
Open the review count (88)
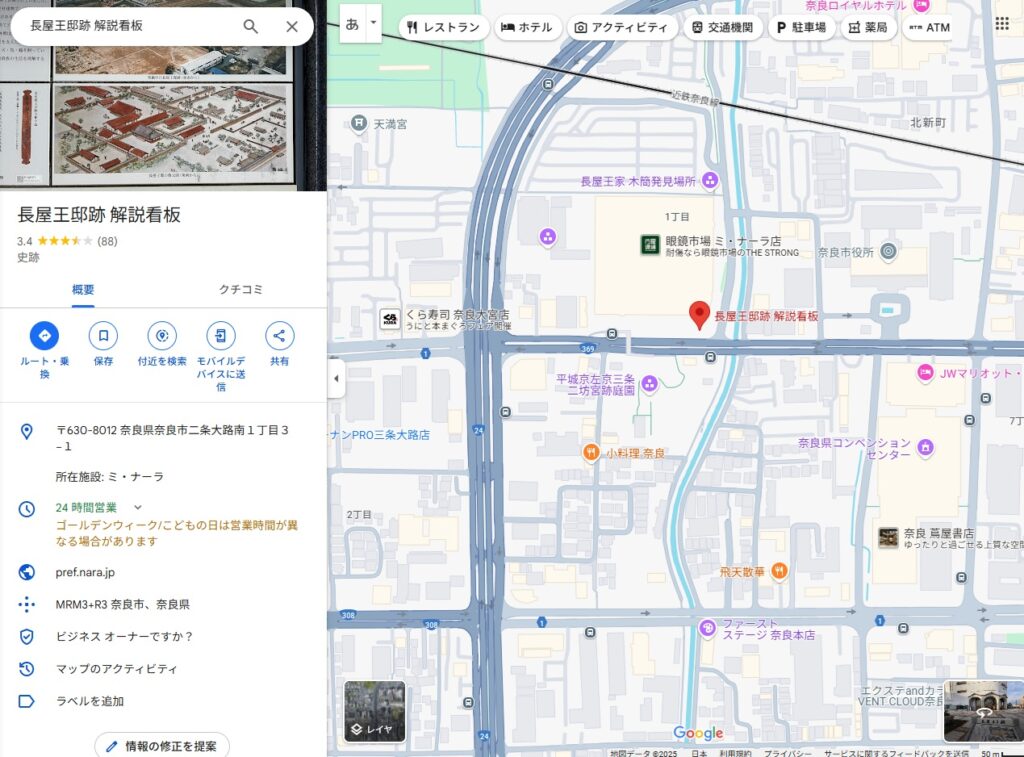click(x=107, y=241)
